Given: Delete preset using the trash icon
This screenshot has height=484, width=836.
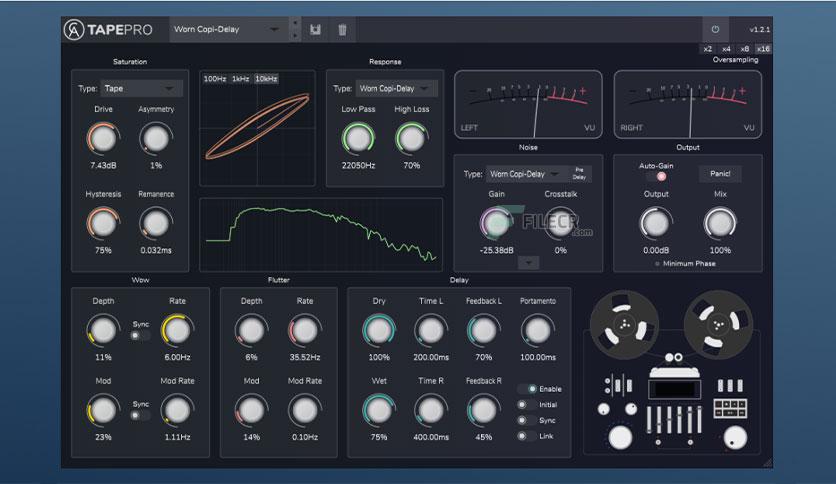Looking at the screenshot, I should point(342,30).
